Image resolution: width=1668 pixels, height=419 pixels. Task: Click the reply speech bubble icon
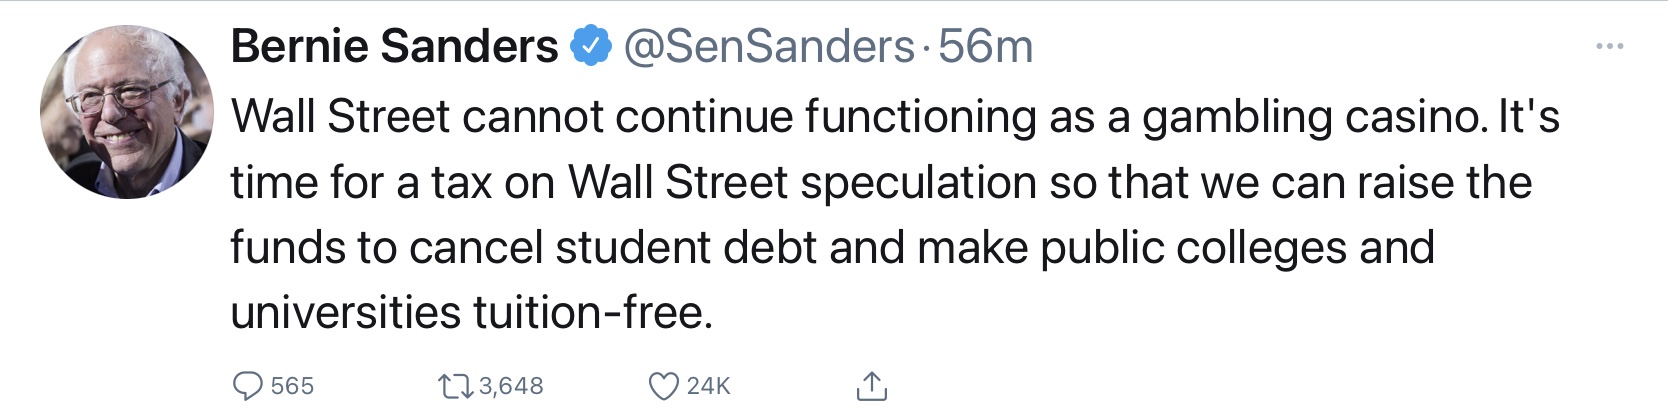click(247, 386)
